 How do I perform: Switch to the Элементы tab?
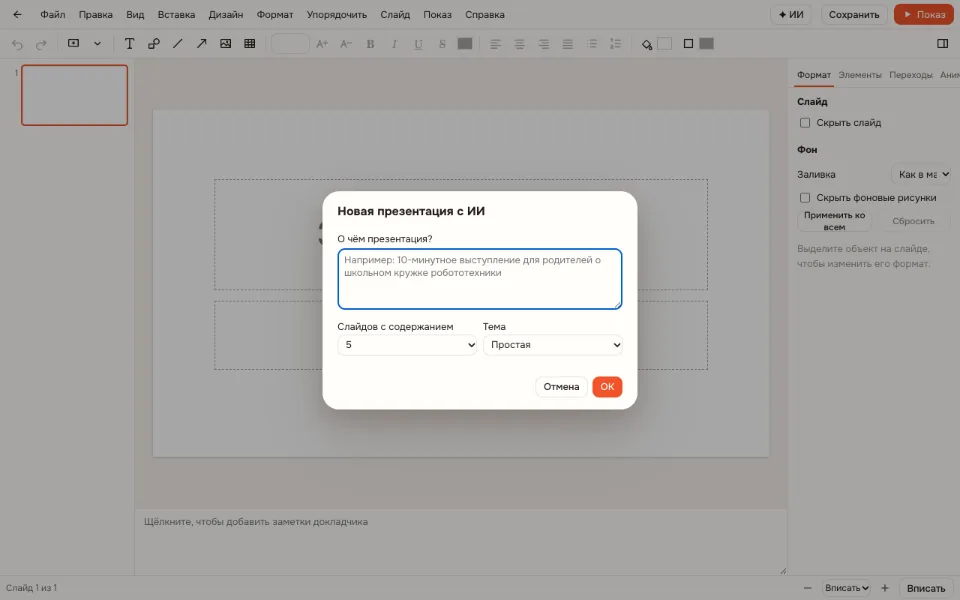pyautogui.click(x=860, y=75)
